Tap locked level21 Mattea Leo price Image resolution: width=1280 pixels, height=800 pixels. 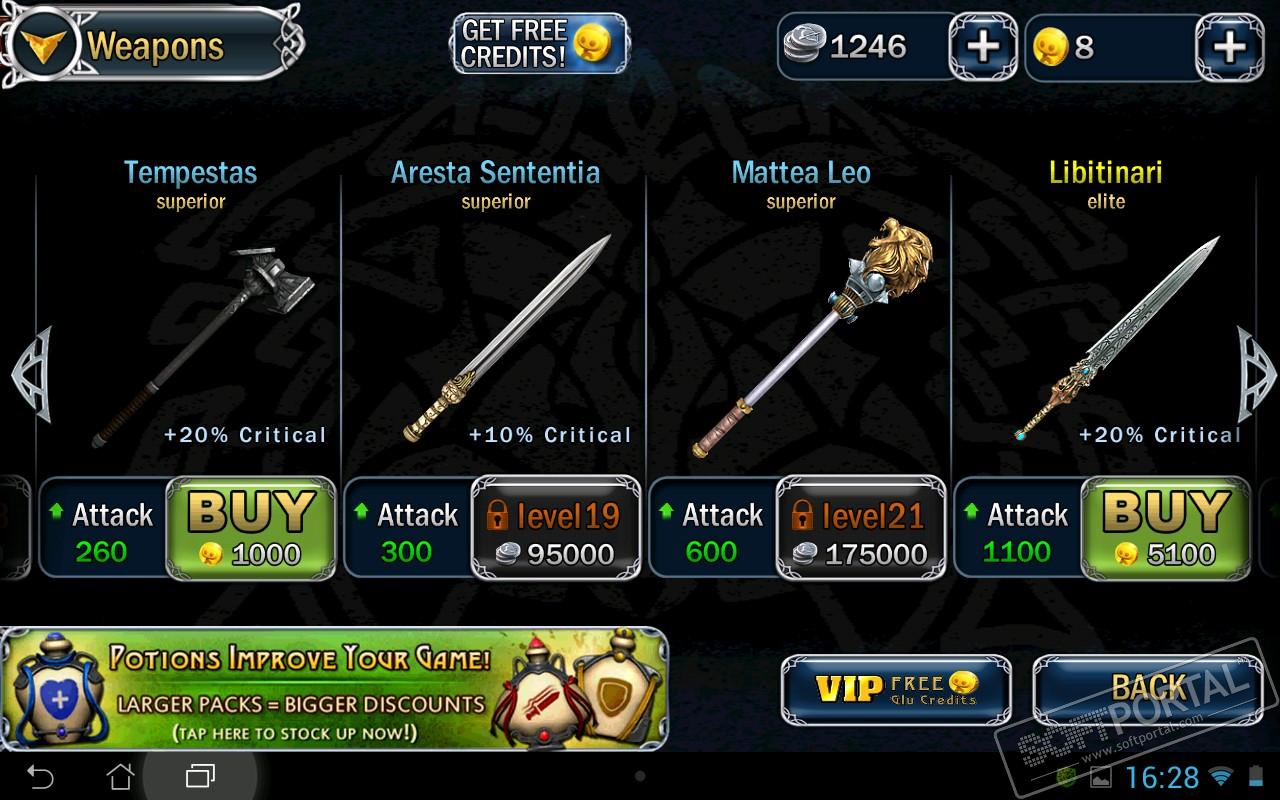click(861, 527)
